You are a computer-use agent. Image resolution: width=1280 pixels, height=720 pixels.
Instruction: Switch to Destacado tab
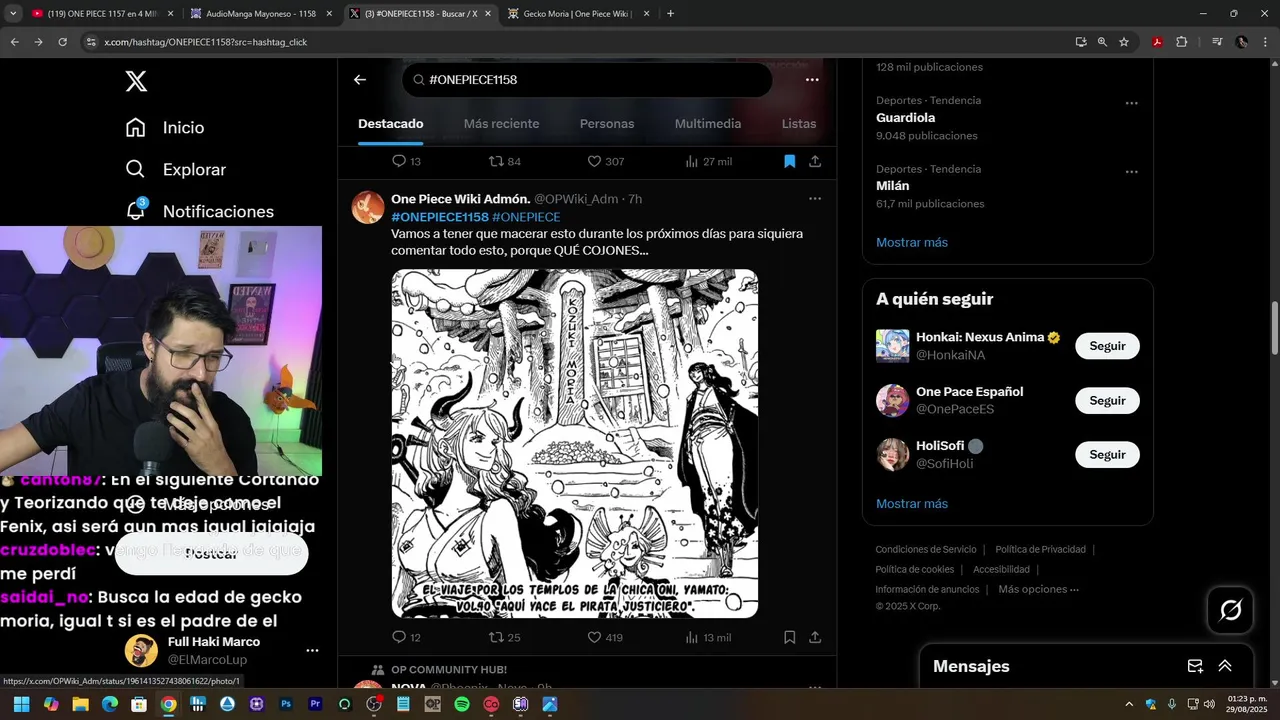tap(391, 124)
